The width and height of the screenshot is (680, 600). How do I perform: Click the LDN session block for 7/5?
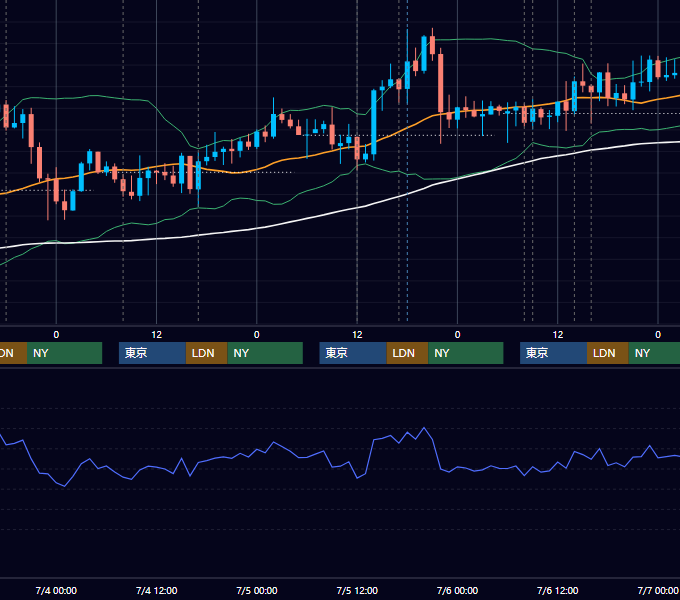(407, 353)
